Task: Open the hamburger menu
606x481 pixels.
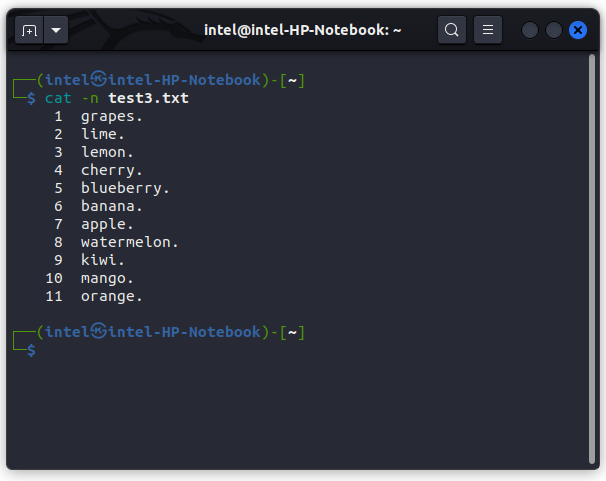Action: [488, 30]
